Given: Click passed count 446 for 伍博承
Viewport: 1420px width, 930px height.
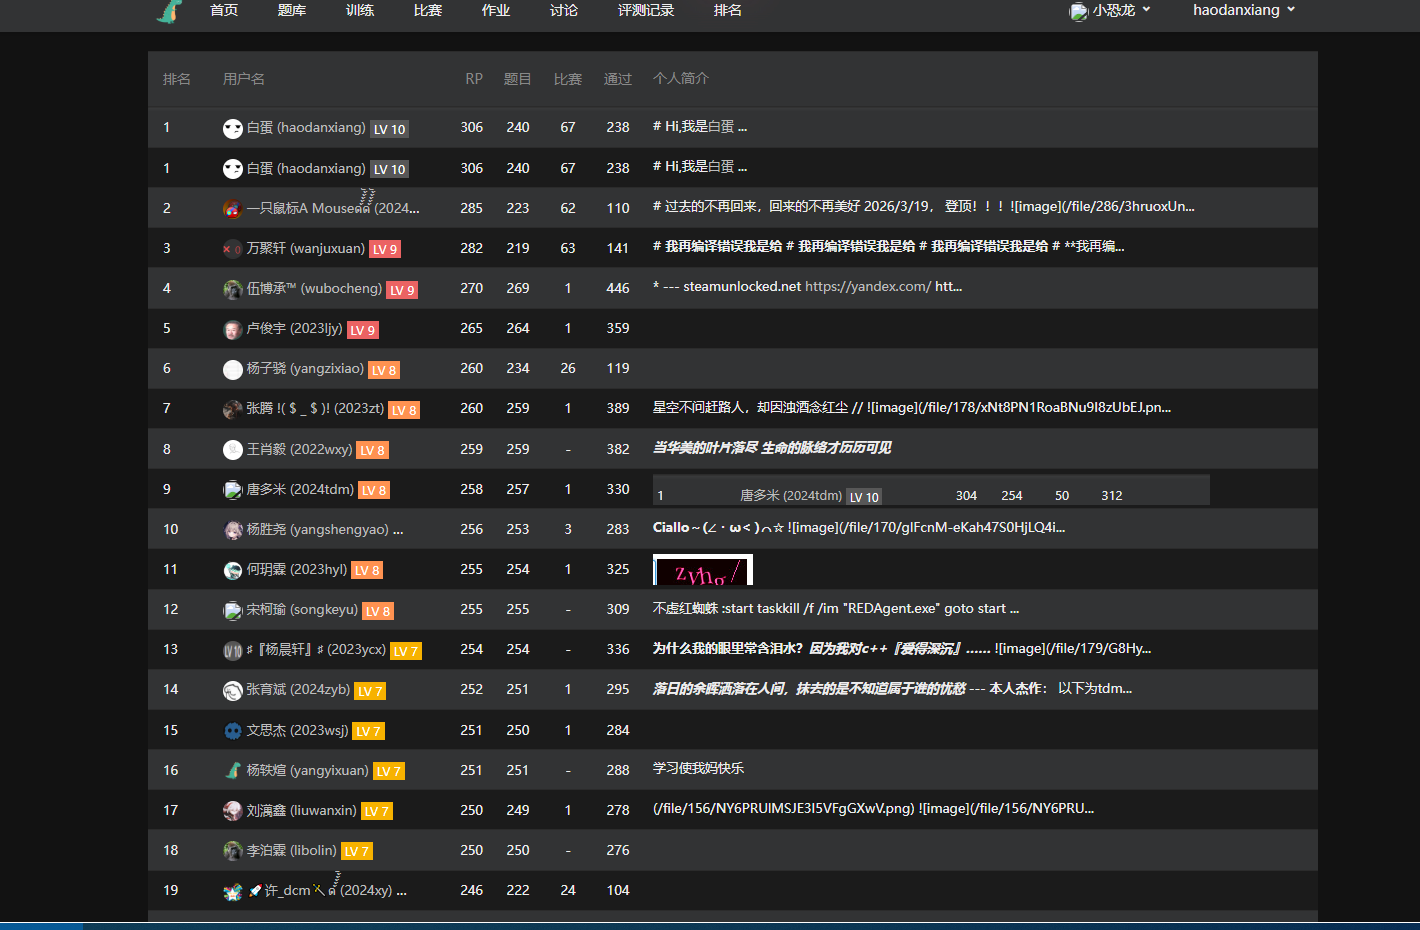Looking at the screenshot, I should click(618, 288).
